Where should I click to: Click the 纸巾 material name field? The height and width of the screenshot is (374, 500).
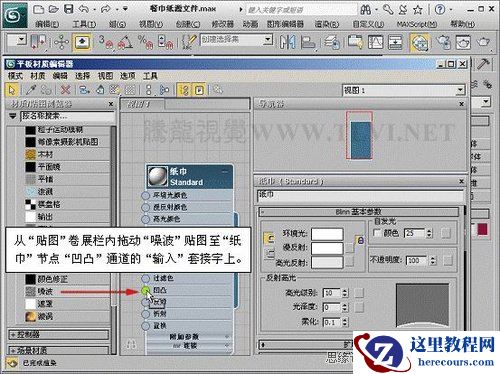(360, 195)
